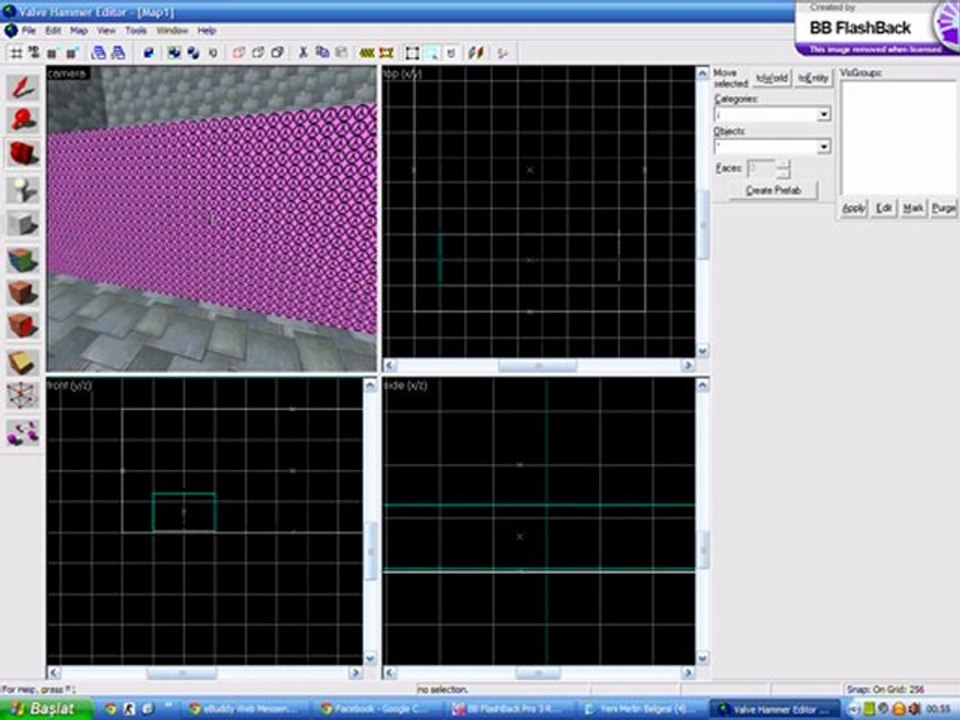The height and width of the screenshot is (720, 960).
Task: Select the Clipping tool
Action: (x=23, y=362)
